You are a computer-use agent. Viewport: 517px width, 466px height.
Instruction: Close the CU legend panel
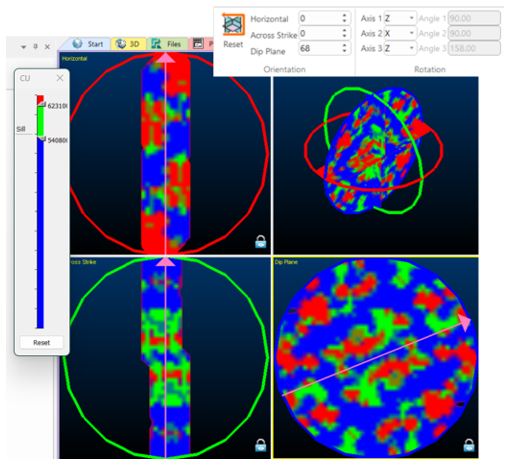point(60,78)
